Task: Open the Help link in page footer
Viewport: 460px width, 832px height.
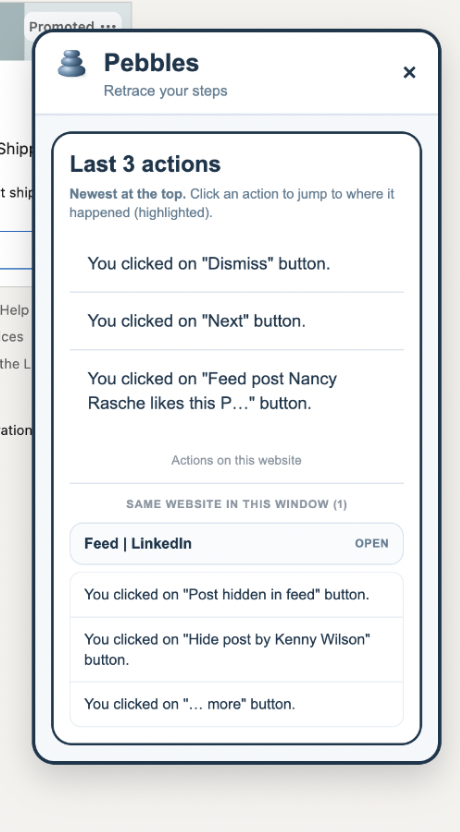Action: [15, 310]
